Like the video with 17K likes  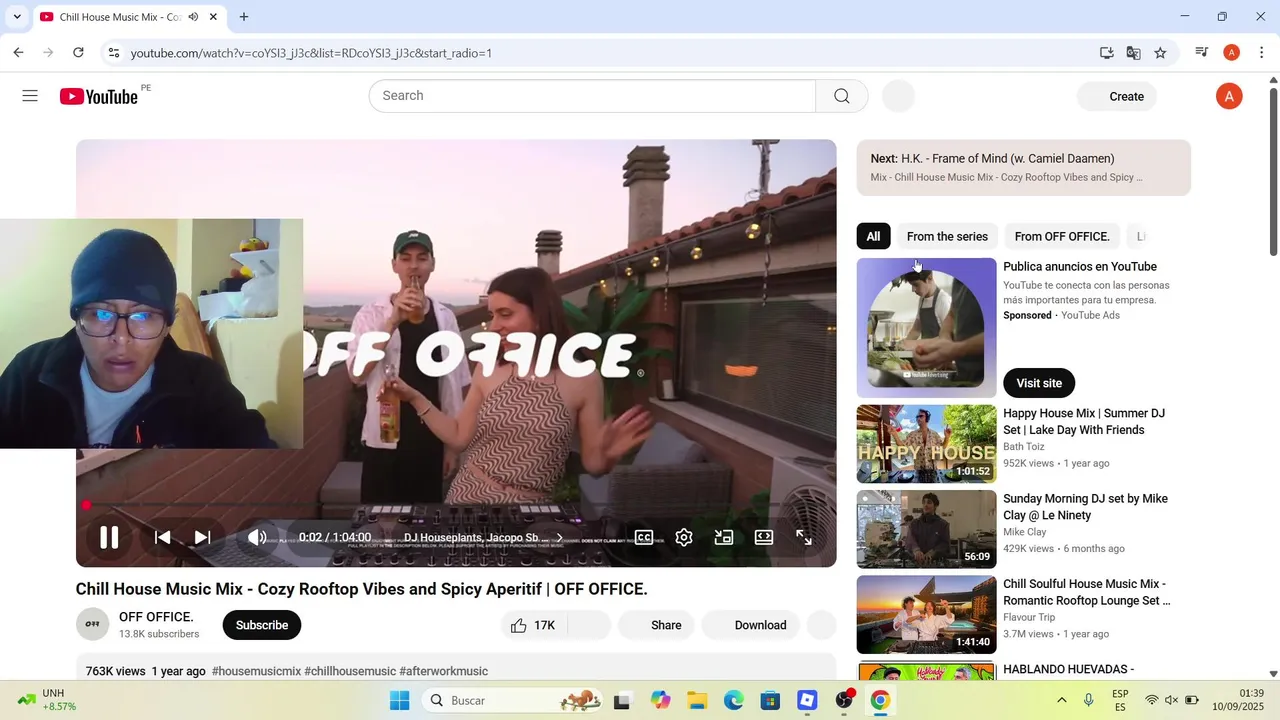[533, 625]
